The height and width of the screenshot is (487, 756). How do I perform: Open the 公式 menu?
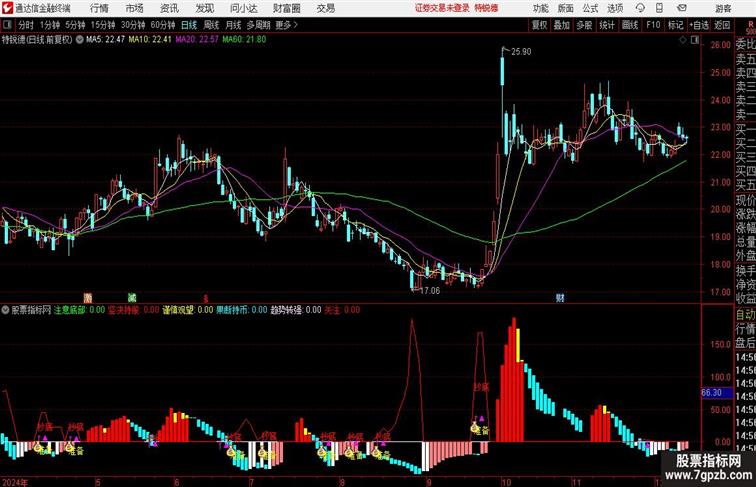coord(590,8)
